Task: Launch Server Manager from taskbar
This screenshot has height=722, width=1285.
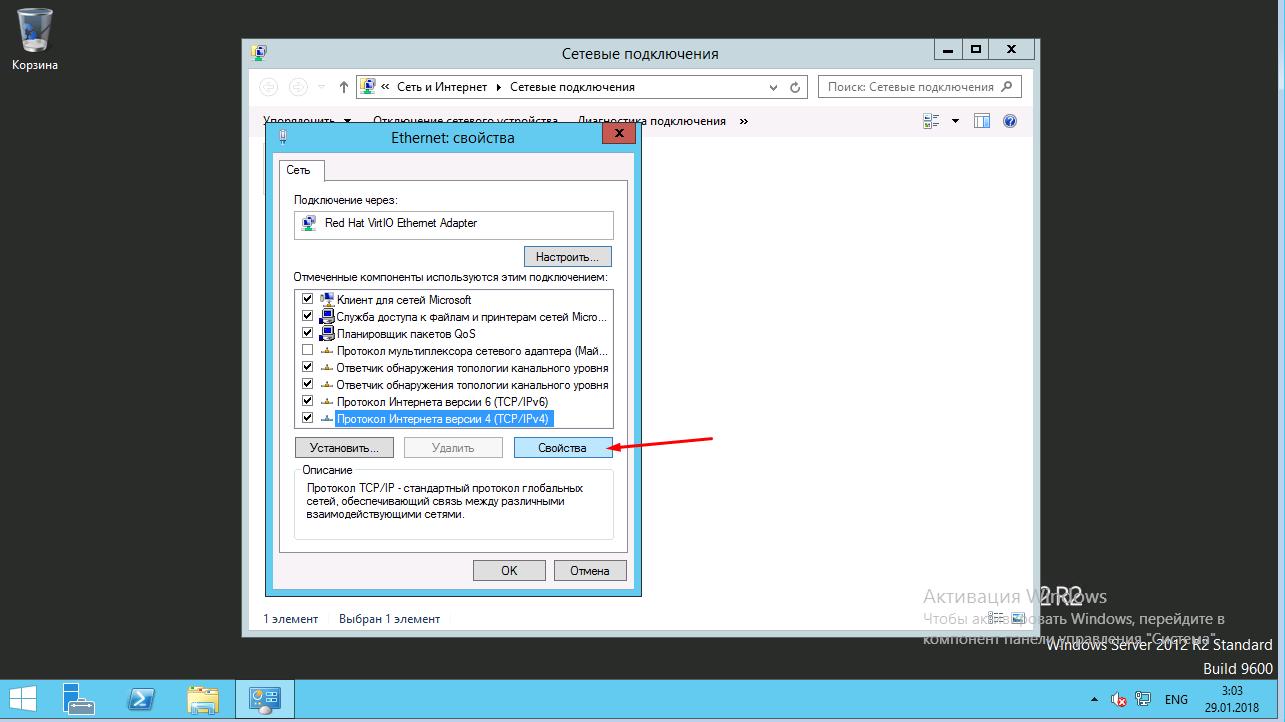Action: click(79, 700)
